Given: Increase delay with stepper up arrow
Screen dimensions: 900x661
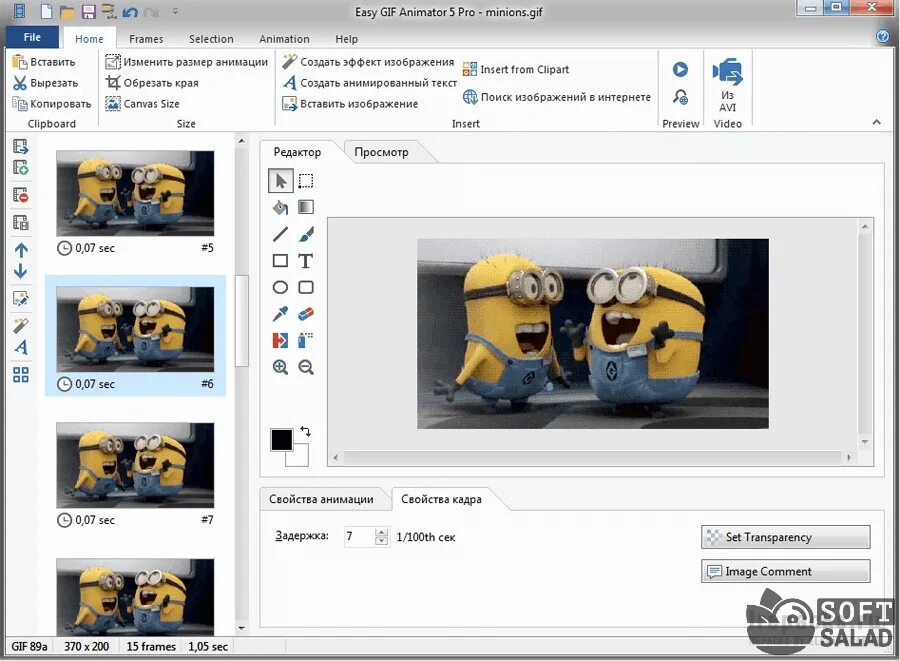Looking at the screenshot, I should tap(381, 532).
